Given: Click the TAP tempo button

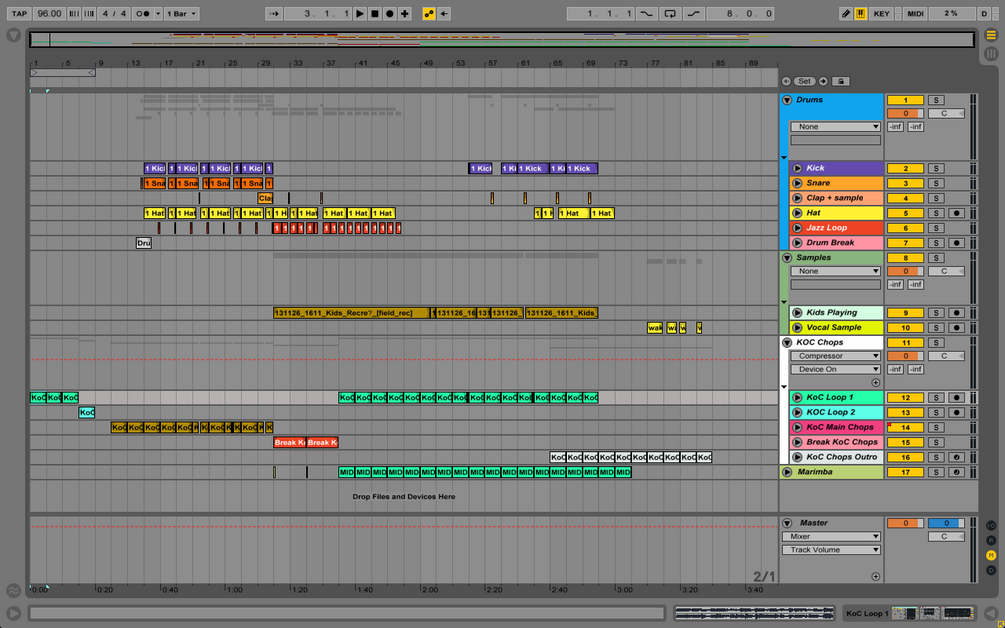Looking at the screenshot, I should [19, 13].
